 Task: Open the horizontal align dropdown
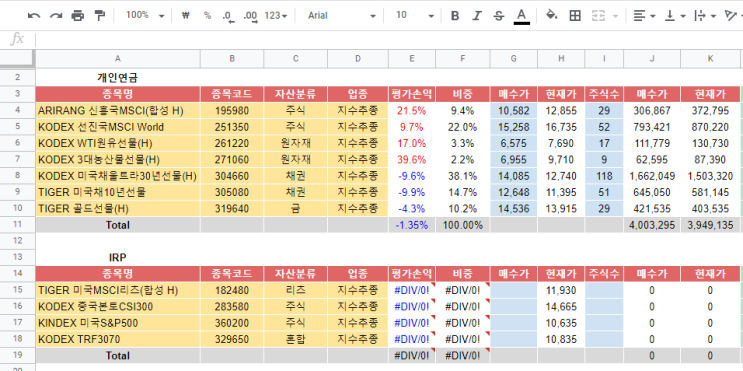(x=644, y=16)
